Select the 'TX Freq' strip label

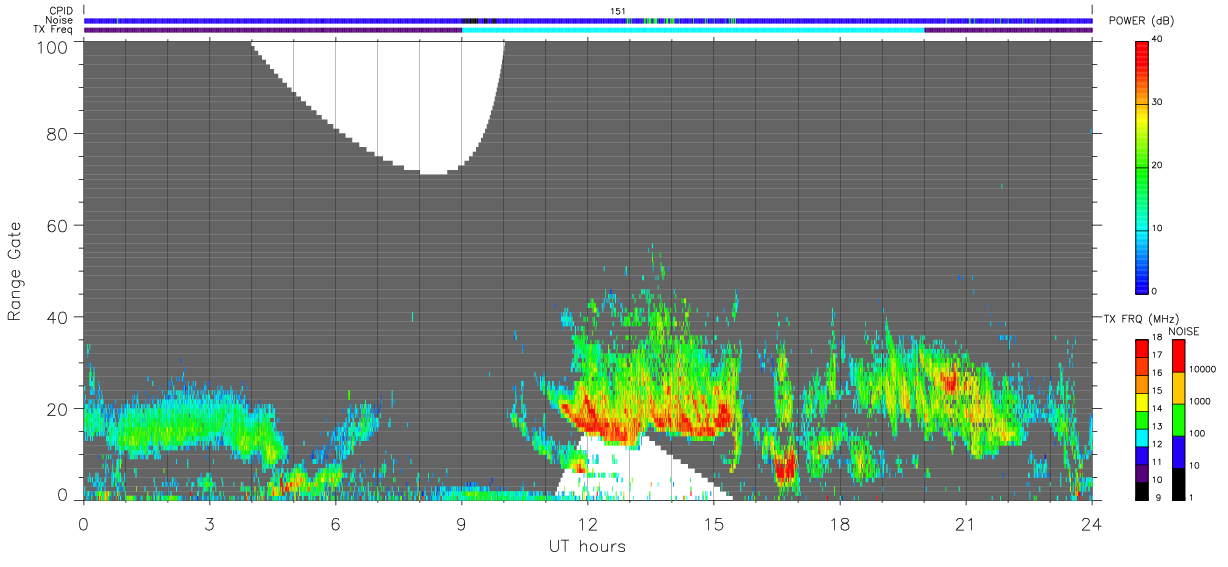[54, 30]
